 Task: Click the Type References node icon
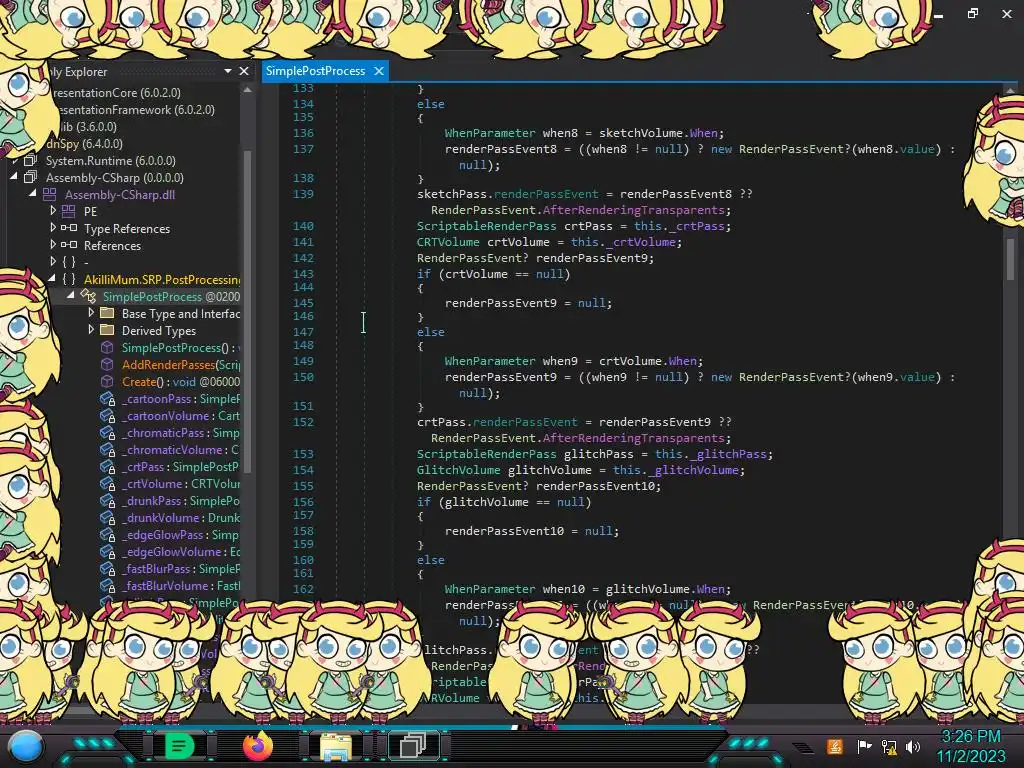(x=69, y=228)
